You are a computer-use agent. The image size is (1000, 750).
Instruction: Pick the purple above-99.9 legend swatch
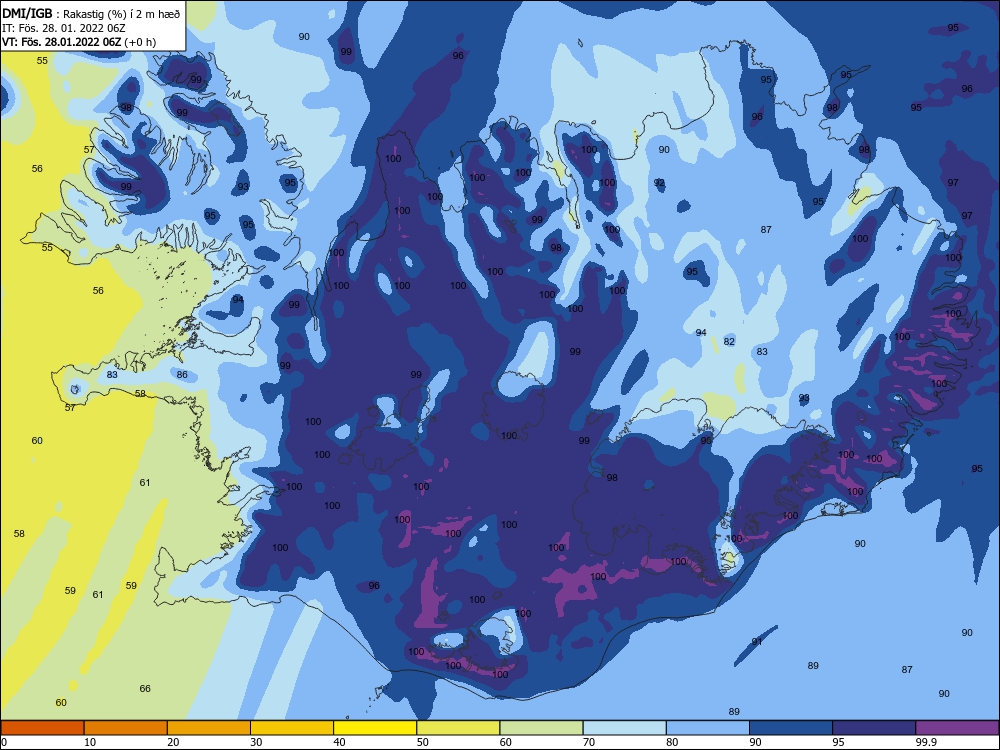click(x=957, y=728)
